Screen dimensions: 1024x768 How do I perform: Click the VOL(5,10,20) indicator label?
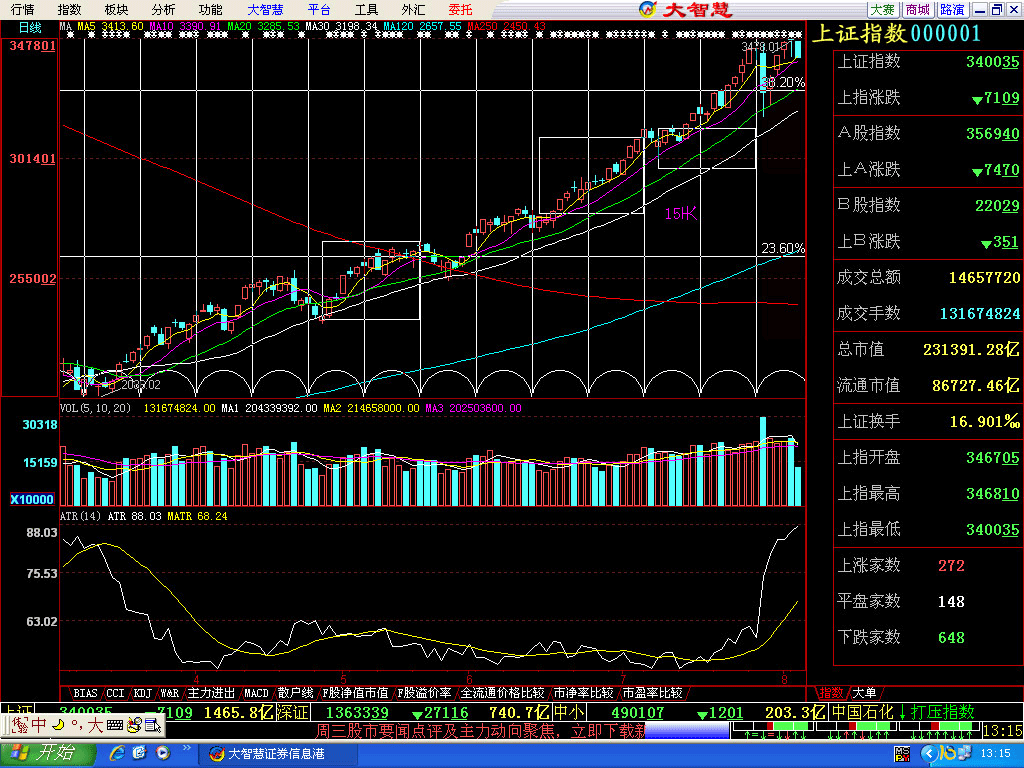click(x=95, y=408)
